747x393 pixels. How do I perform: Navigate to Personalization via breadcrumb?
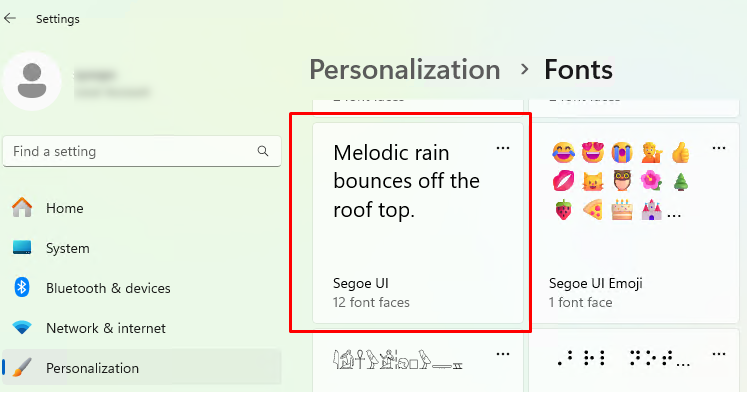click(405, 70)
